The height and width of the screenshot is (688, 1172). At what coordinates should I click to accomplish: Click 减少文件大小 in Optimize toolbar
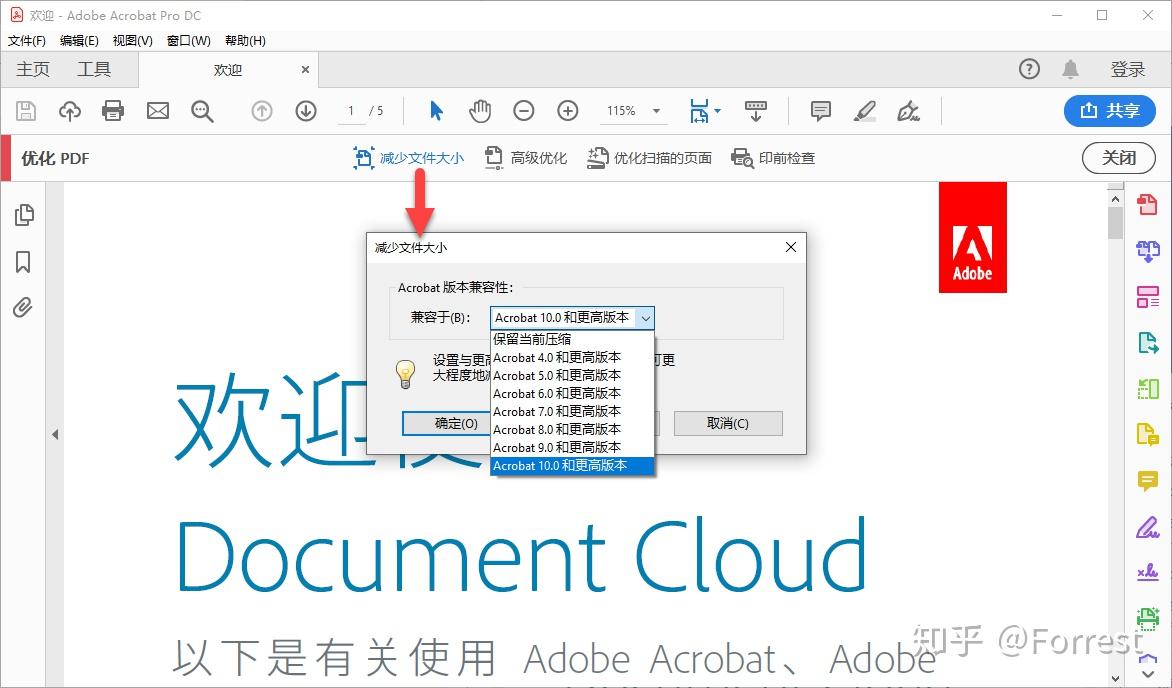[x=408, y=158]
